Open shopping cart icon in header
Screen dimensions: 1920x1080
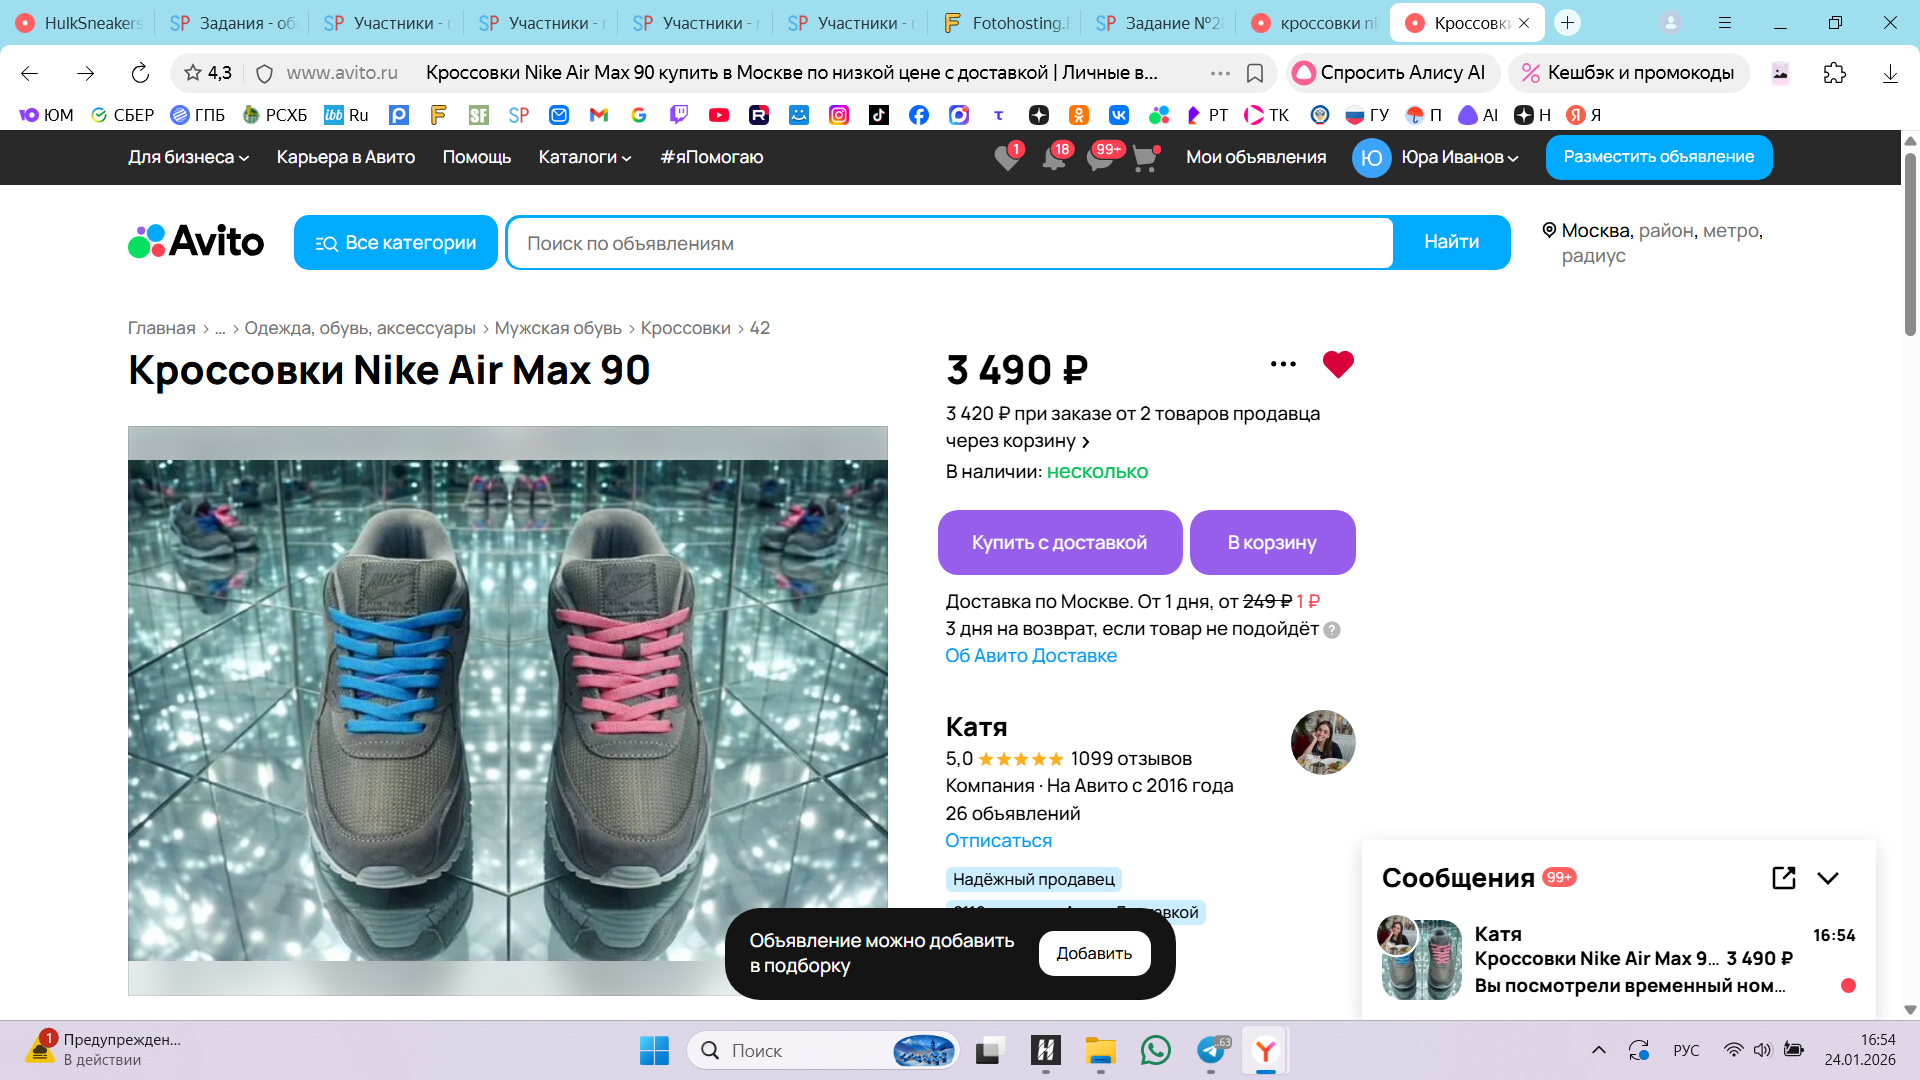click(x=1145, y=158)
